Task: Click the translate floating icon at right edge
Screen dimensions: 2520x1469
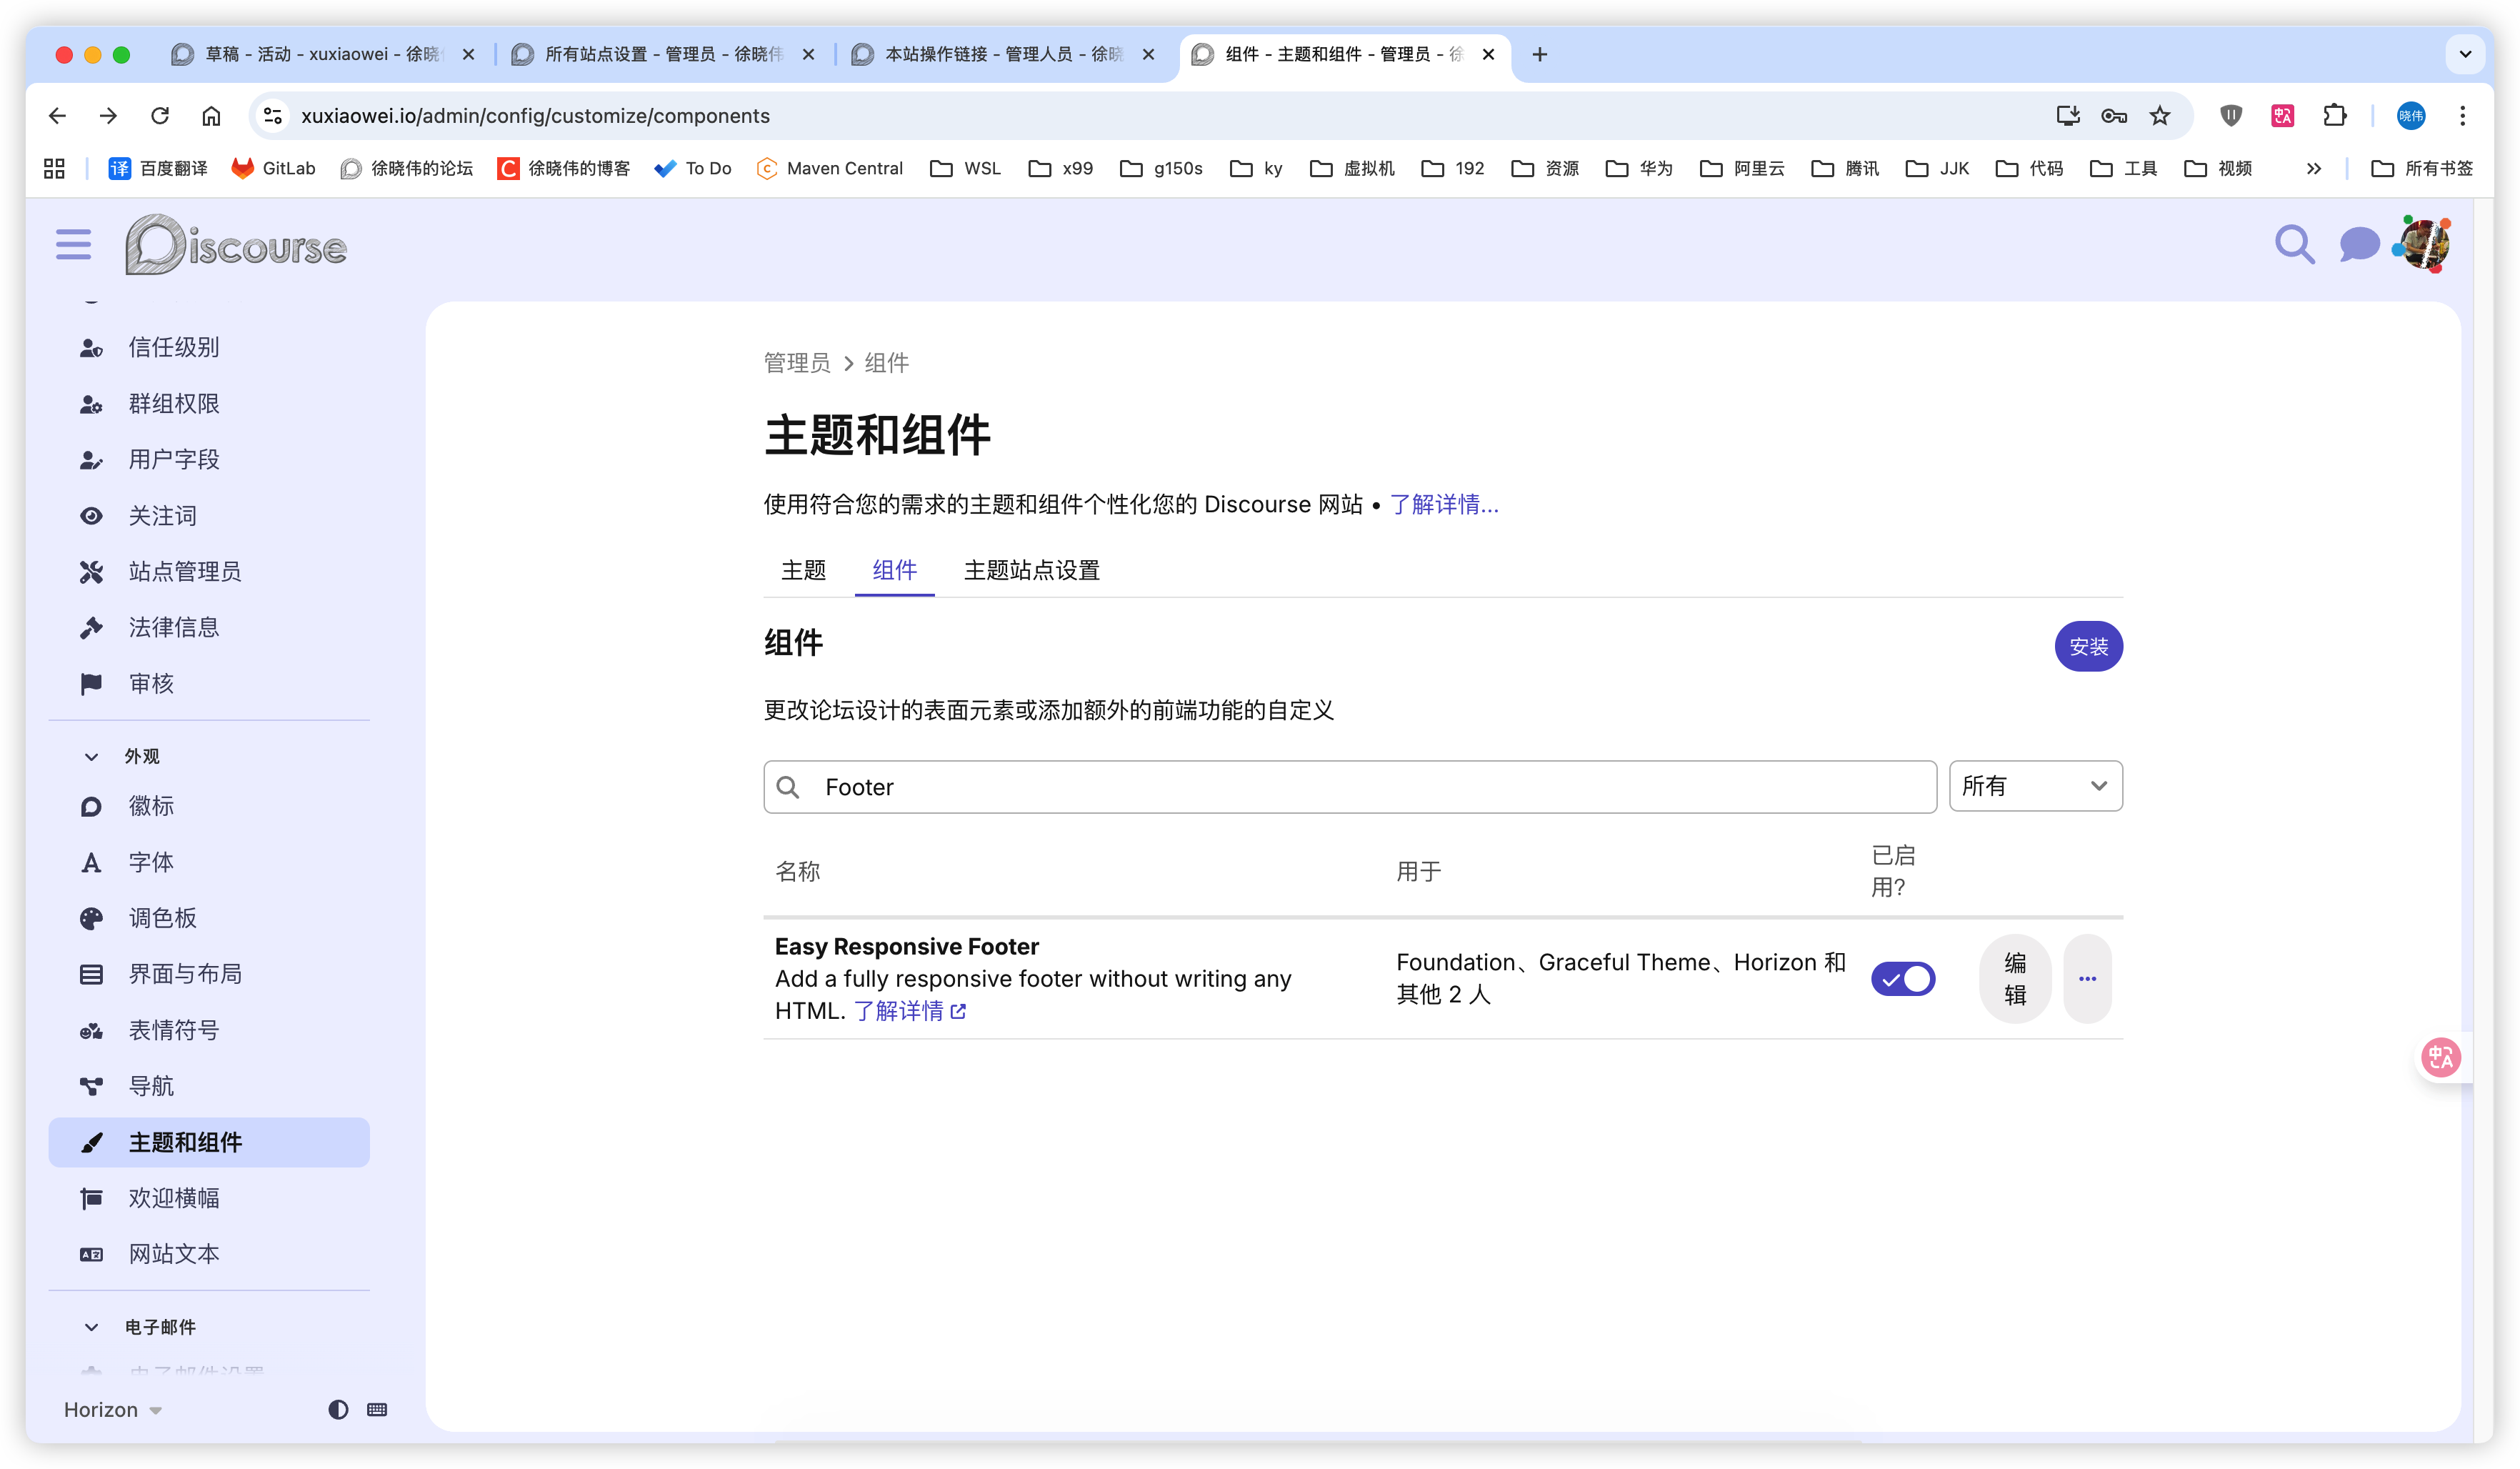Action: 2440,1057
